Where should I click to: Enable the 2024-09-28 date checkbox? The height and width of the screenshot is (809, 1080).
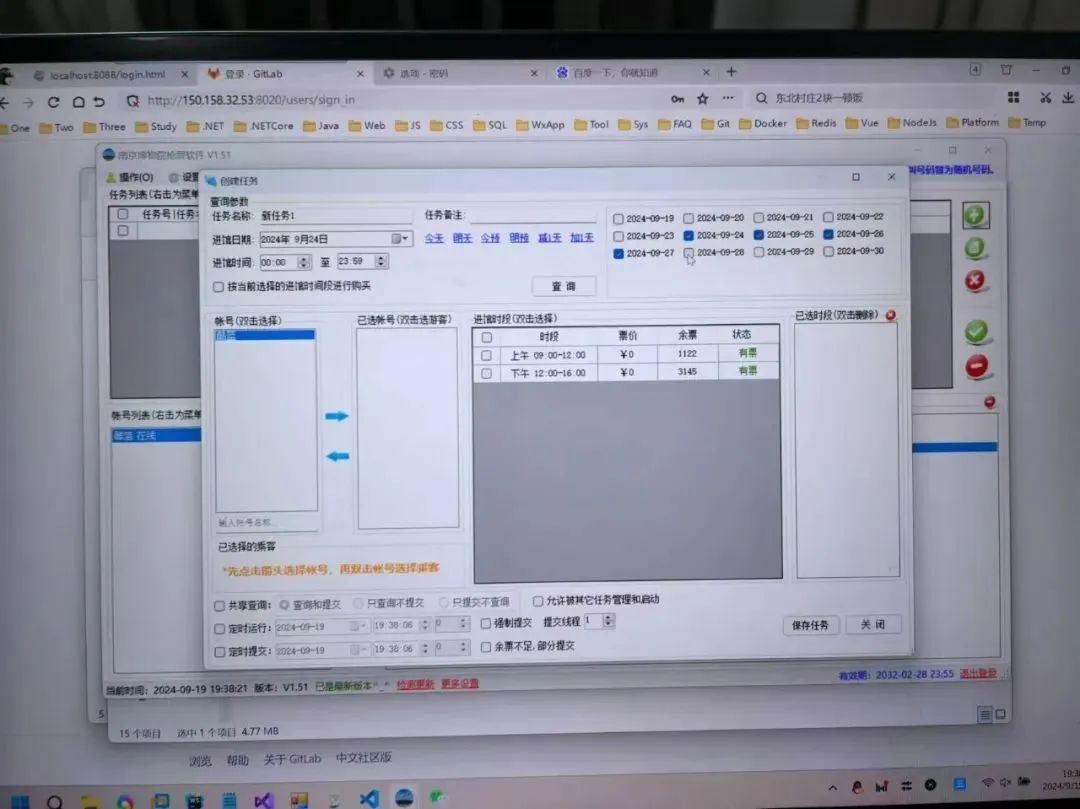[690, 251]
